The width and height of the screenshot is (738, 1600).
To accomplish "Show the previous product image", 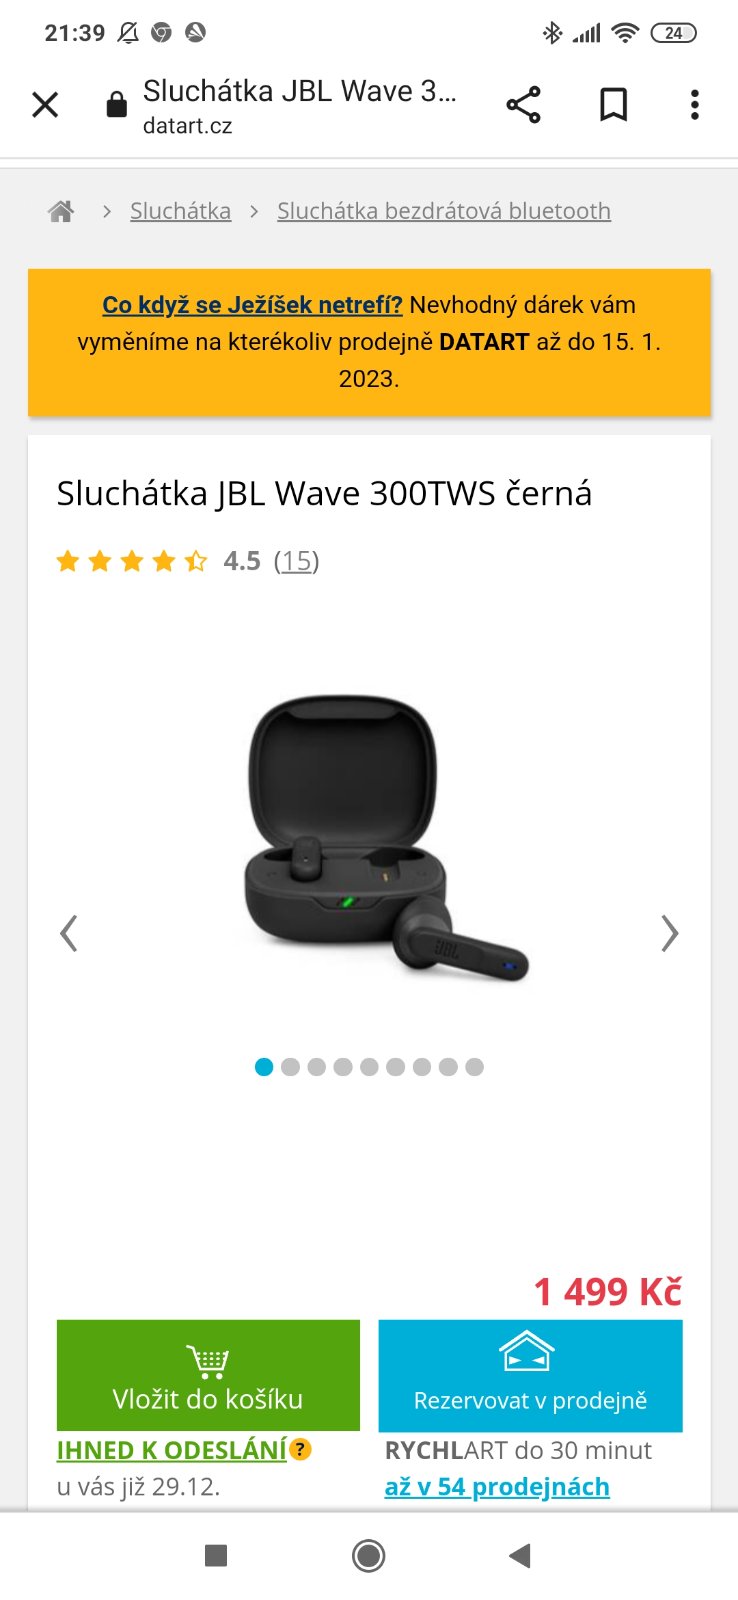I will (x=69, y=933).
